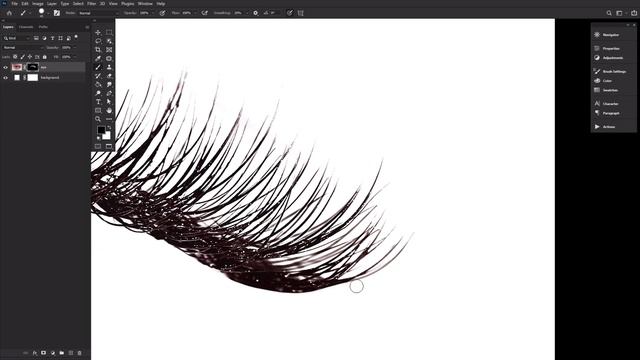Select the Crop tool

click(98, 50)
